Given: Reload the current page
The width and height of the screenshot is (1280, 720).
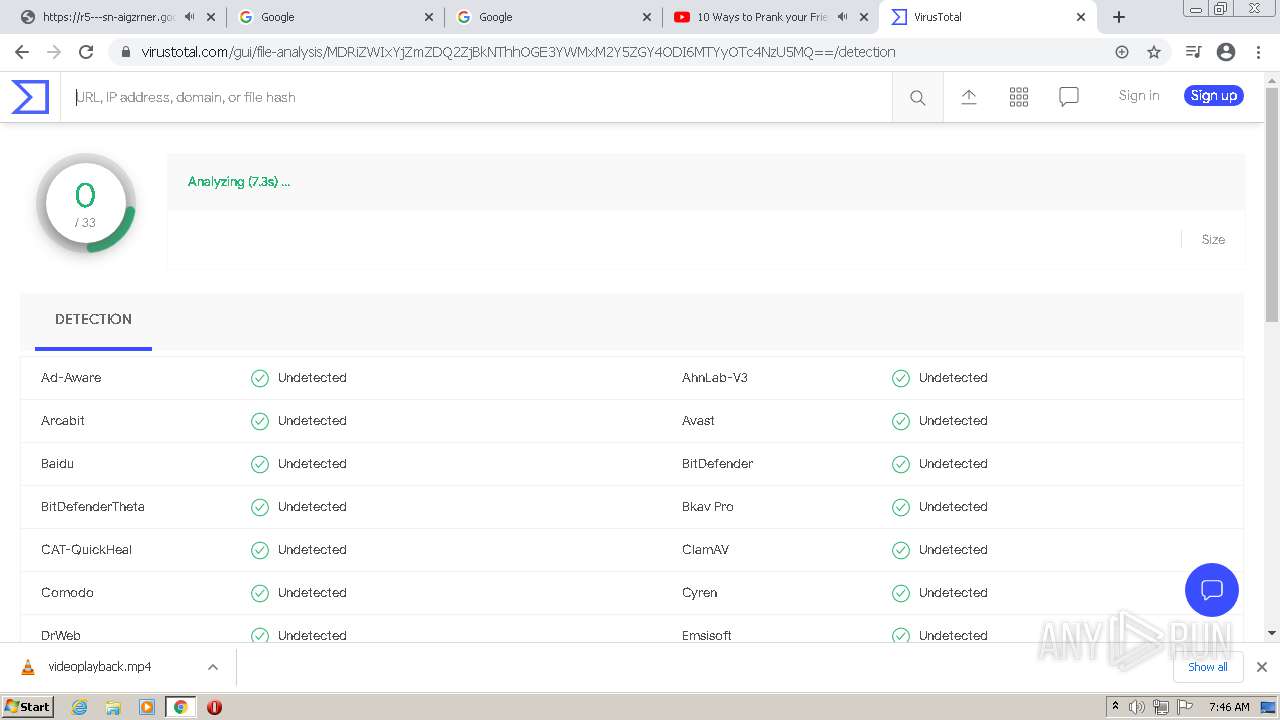Looking at the screenshot, I should tap(86, 52).
